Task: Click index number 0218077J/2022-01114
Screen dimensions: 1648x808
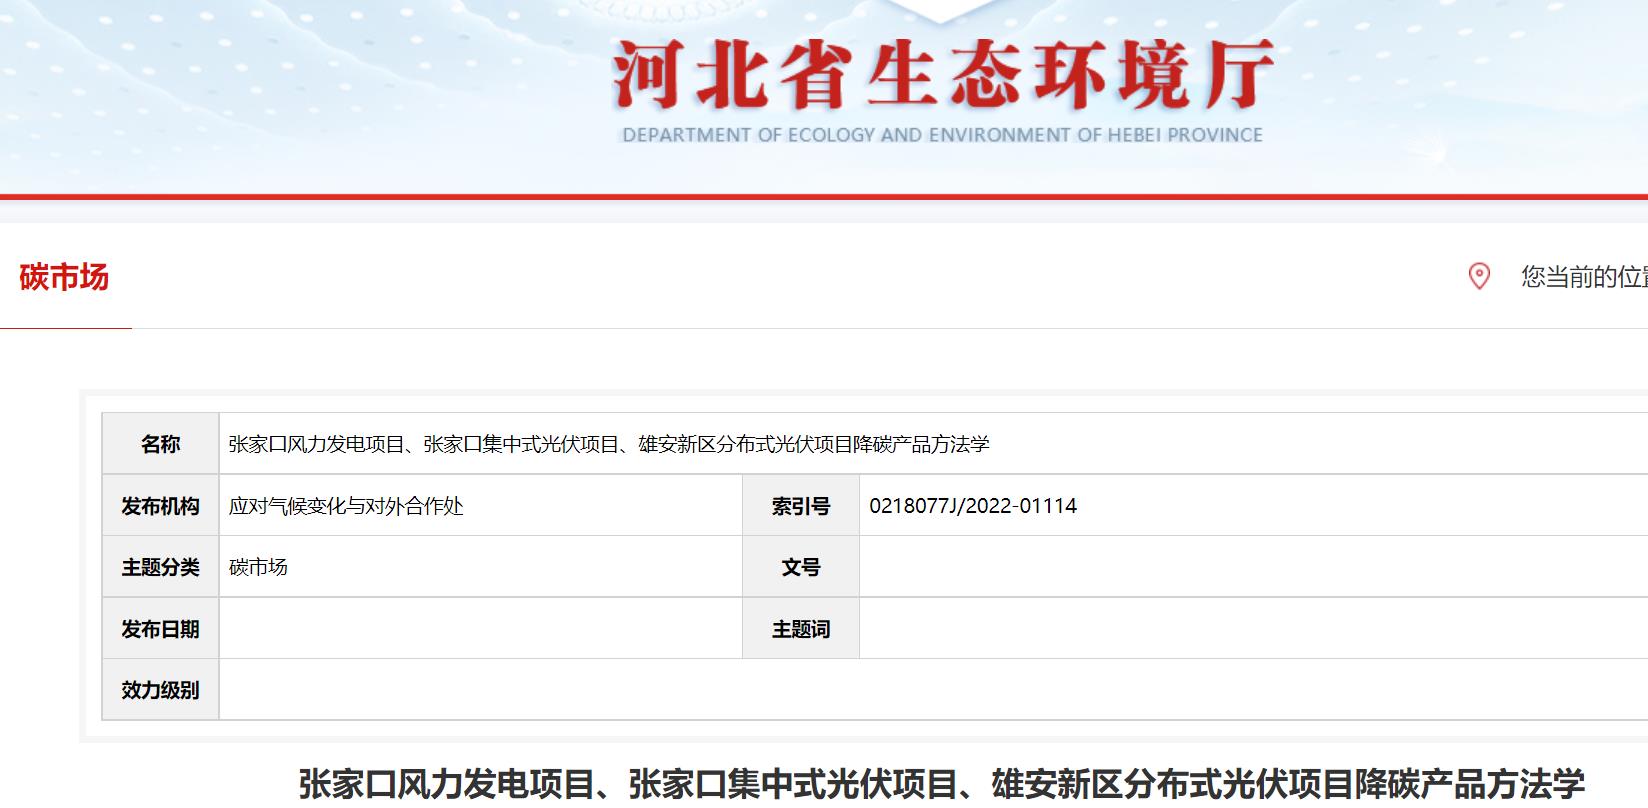Action: [973, 506]
